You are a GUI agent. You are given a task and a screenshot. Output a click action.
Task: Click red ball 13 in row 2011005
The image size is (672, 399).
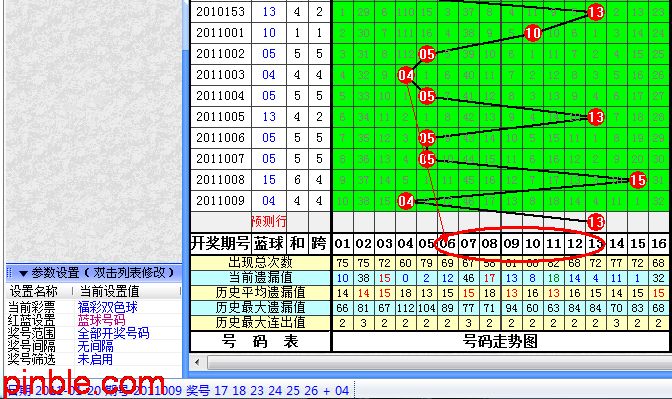pyautogui.click(x=595, y=117)
